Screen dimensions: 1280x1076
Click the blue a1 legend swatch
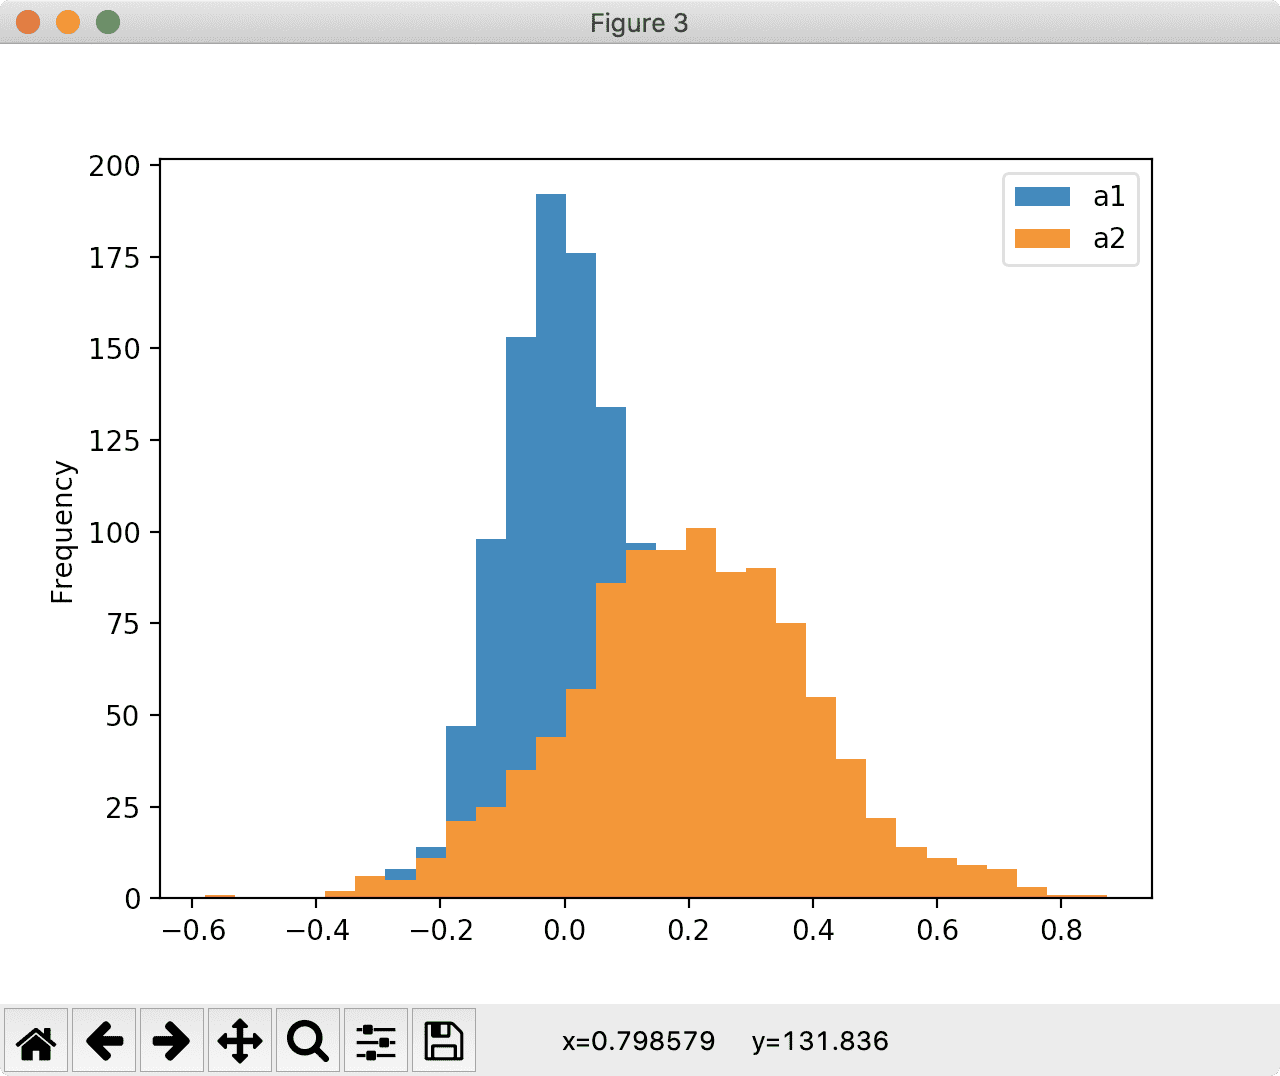click(1042, 197)
